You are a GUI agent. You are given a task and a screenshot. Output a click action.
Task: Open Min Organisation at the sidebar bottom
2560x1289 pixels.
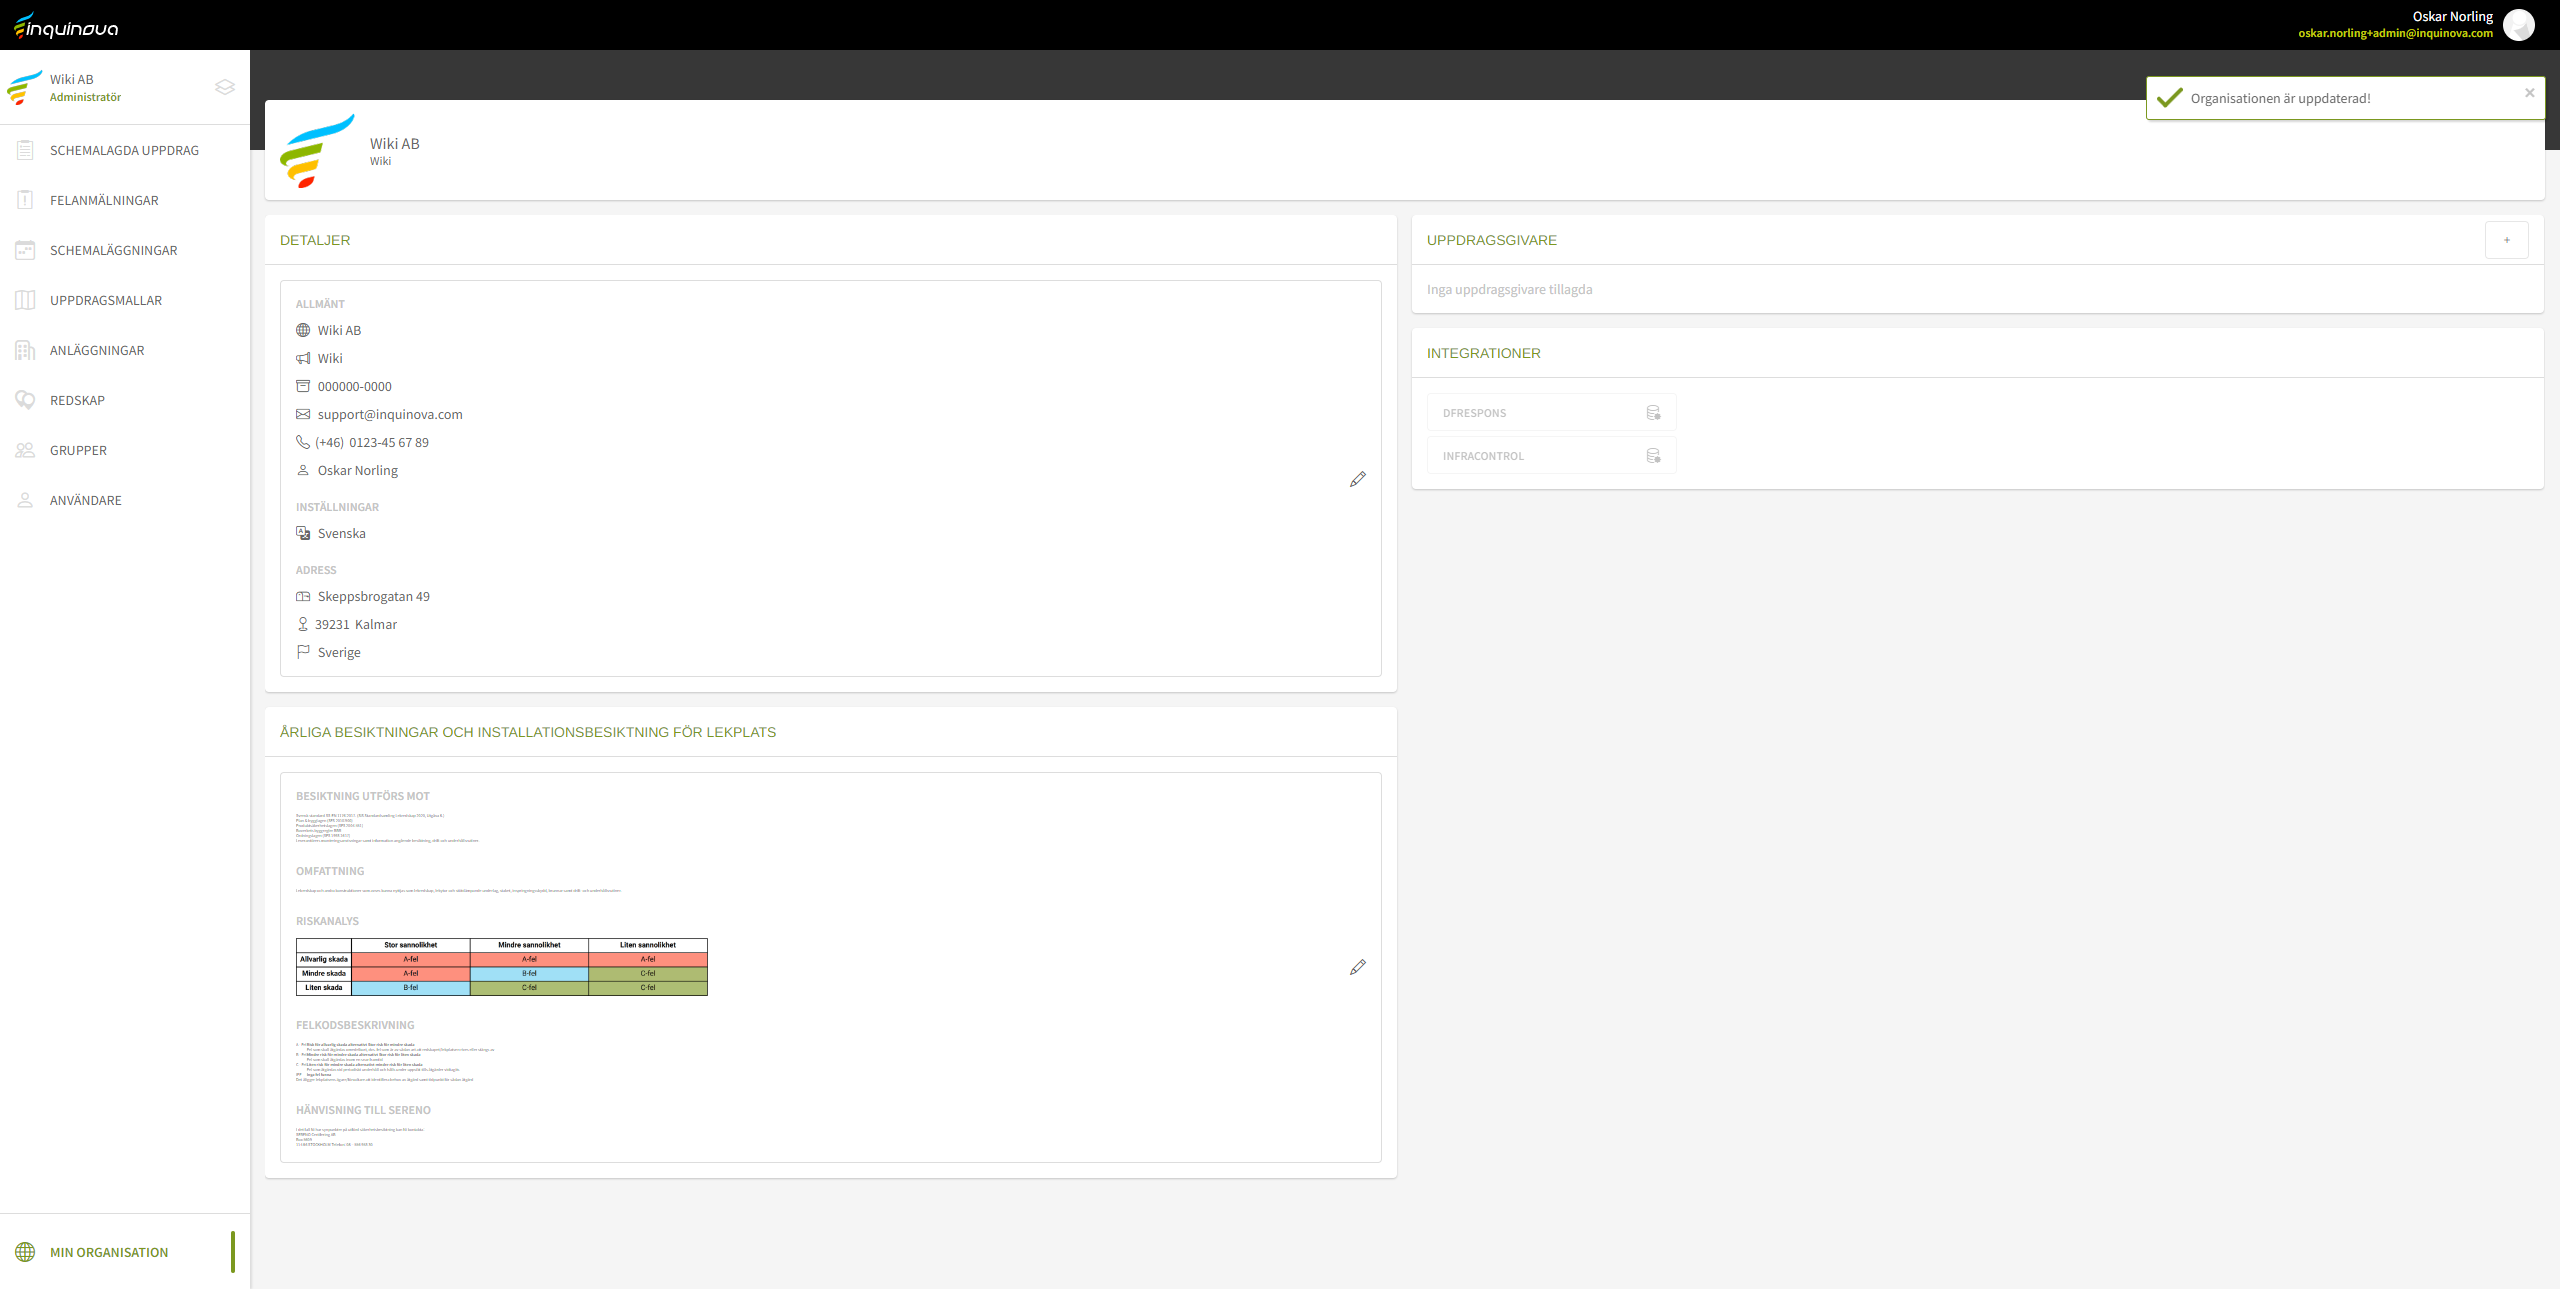(x=109, y=1251)
